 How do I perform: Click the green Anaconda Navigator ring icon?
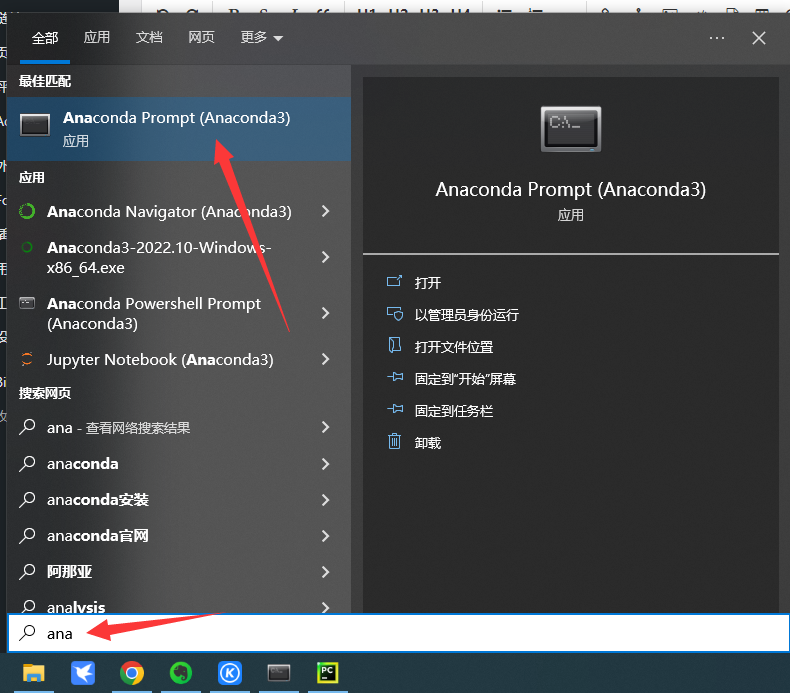(27, 211)
